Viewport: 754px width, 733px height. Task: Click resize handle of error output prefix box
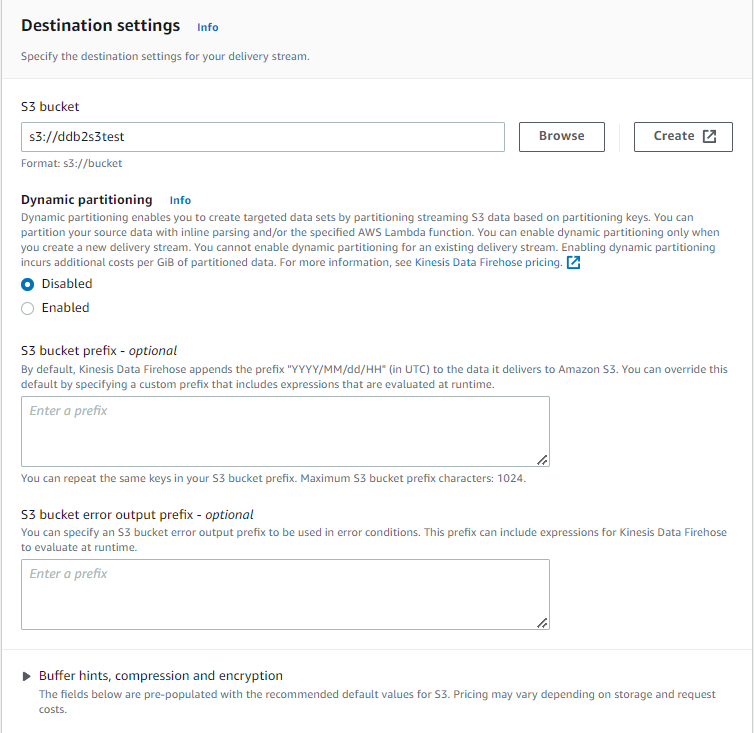point(542,622)
